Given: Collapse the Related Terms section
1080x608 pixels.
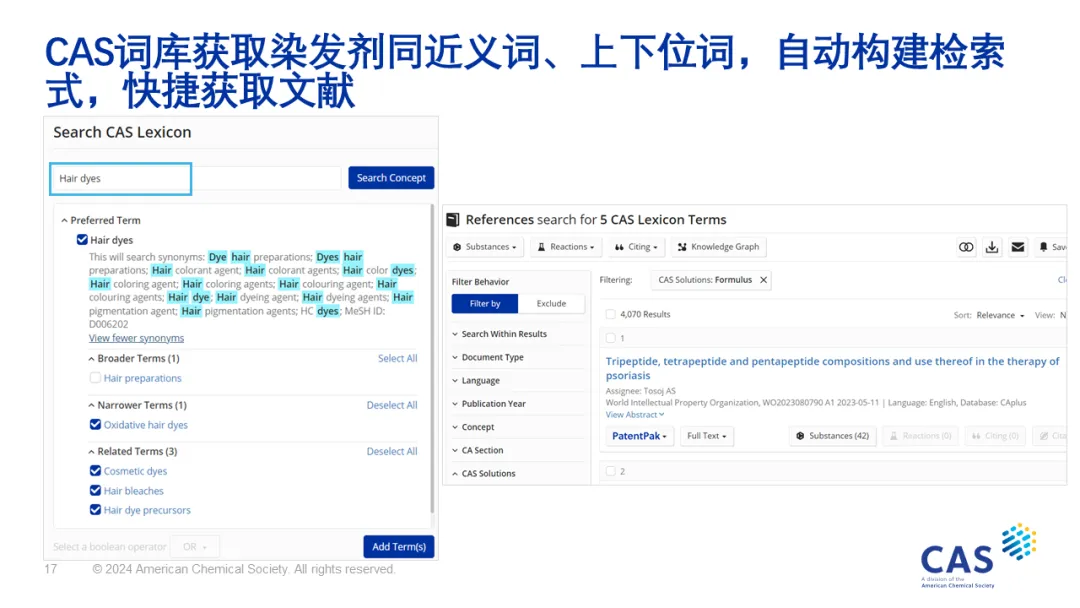Looking at the screenshot, I should click(x=91, y=452).
